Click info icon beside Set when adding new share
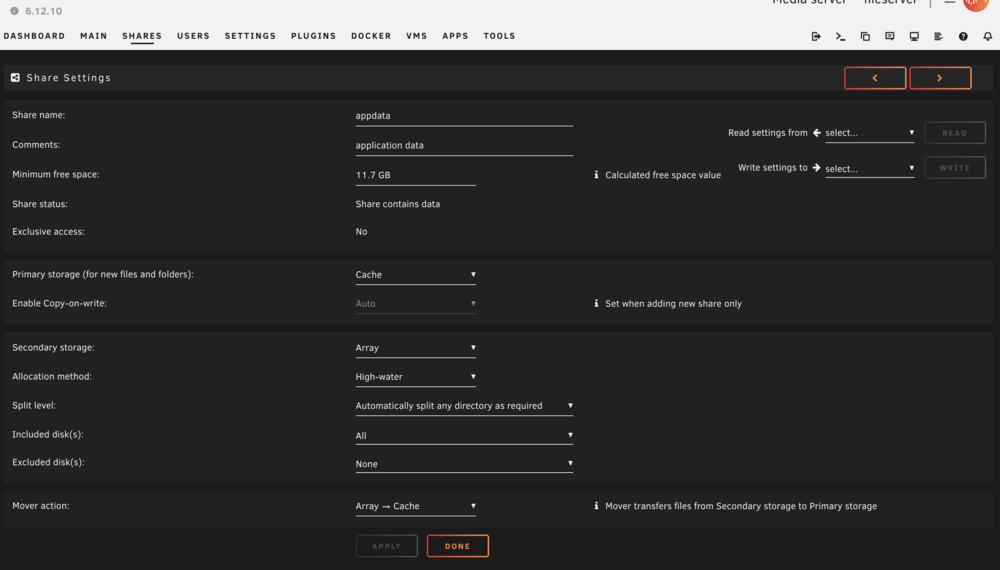This screenshot has width=1000, height=570. point(596,303)
